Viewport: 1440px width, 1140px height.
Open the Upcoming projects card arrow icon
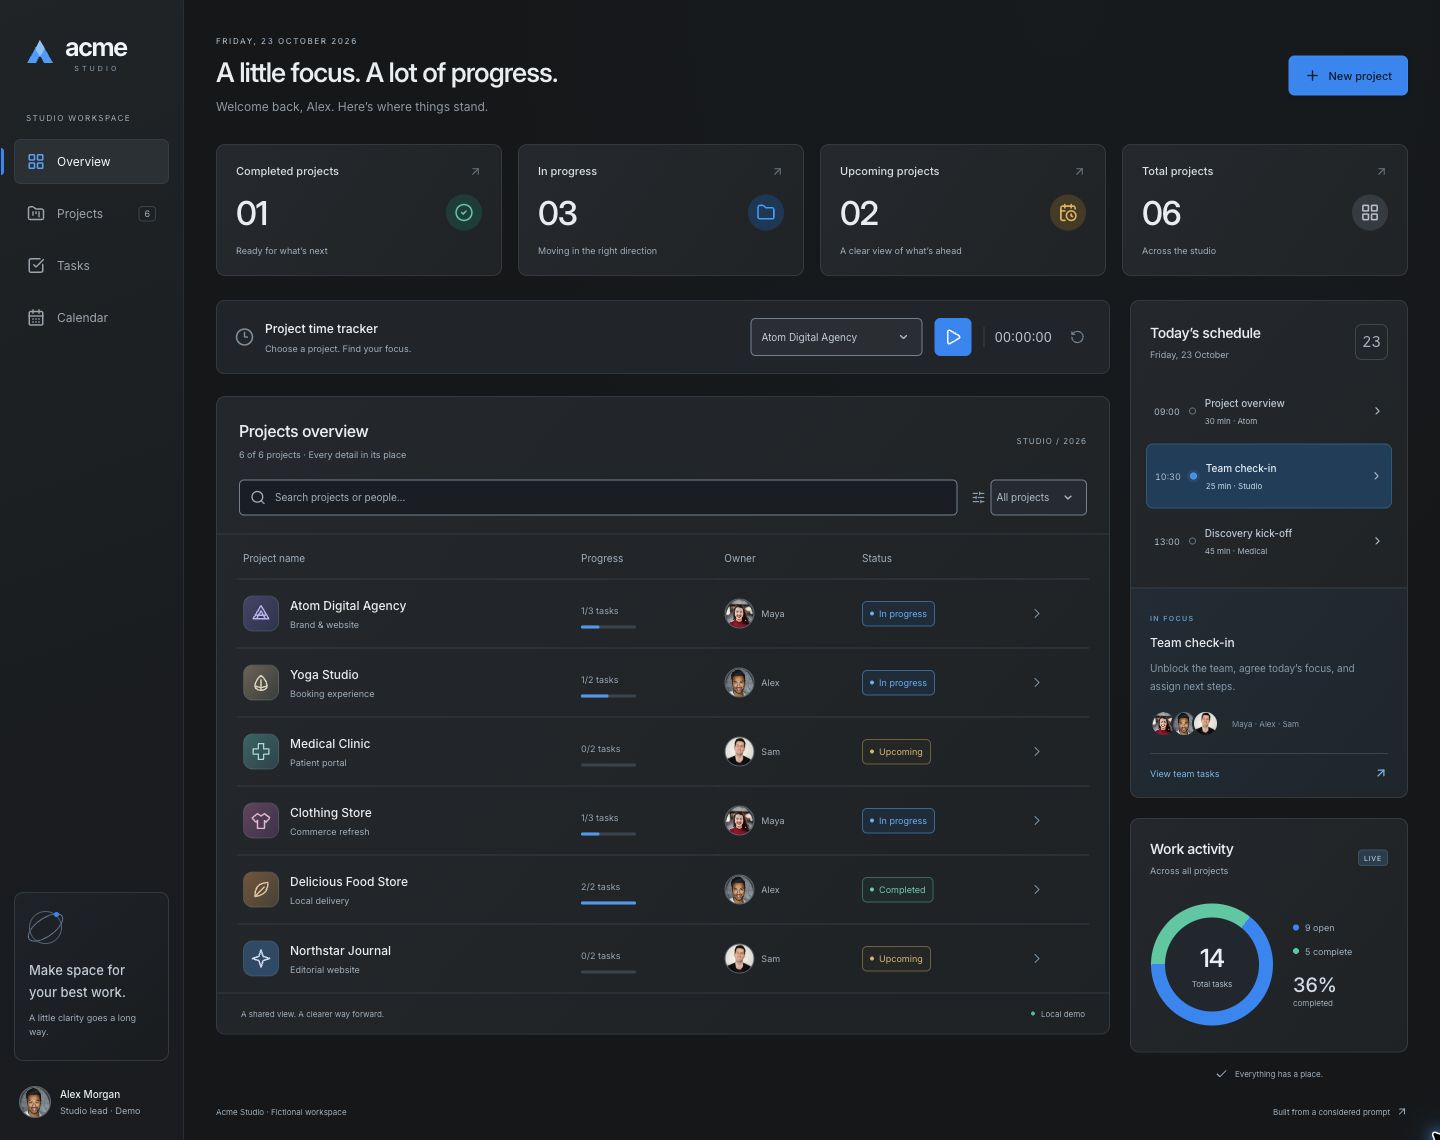pyautogui.click(x=1079, y=171)
